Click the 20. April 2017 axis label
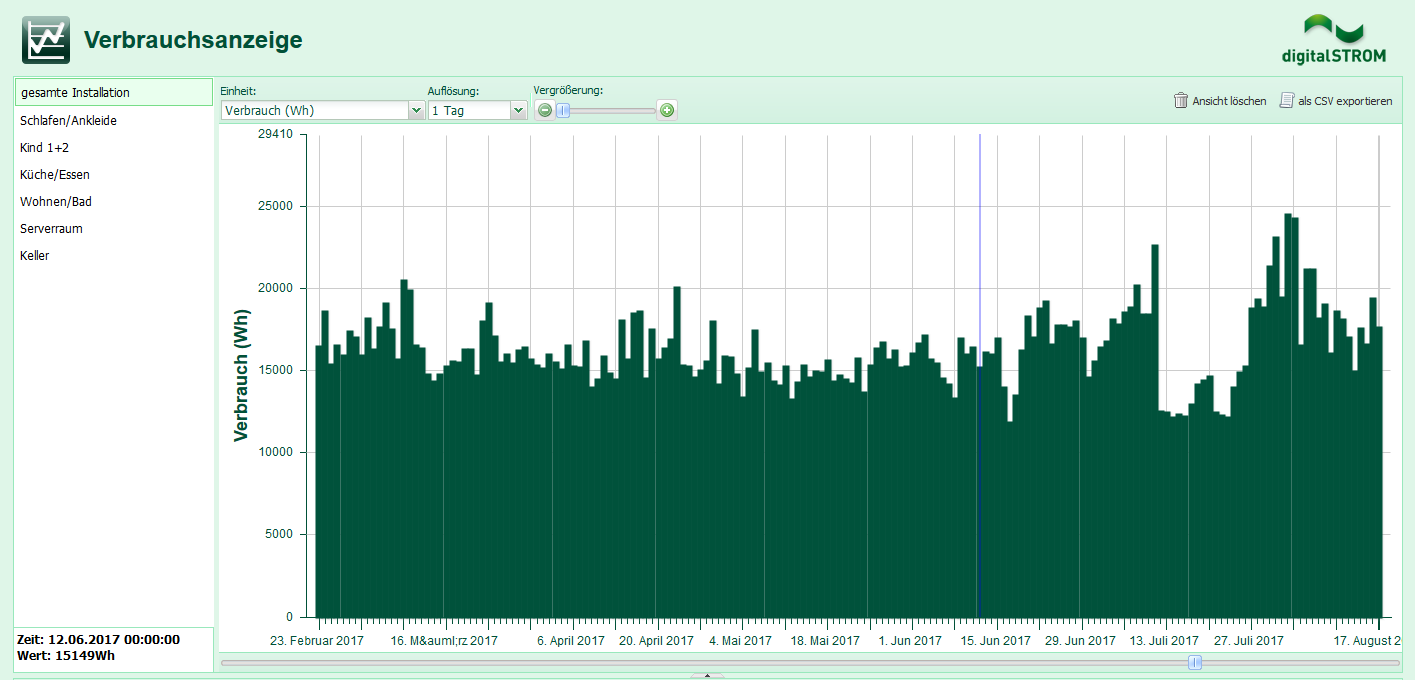 coord(656,640)
